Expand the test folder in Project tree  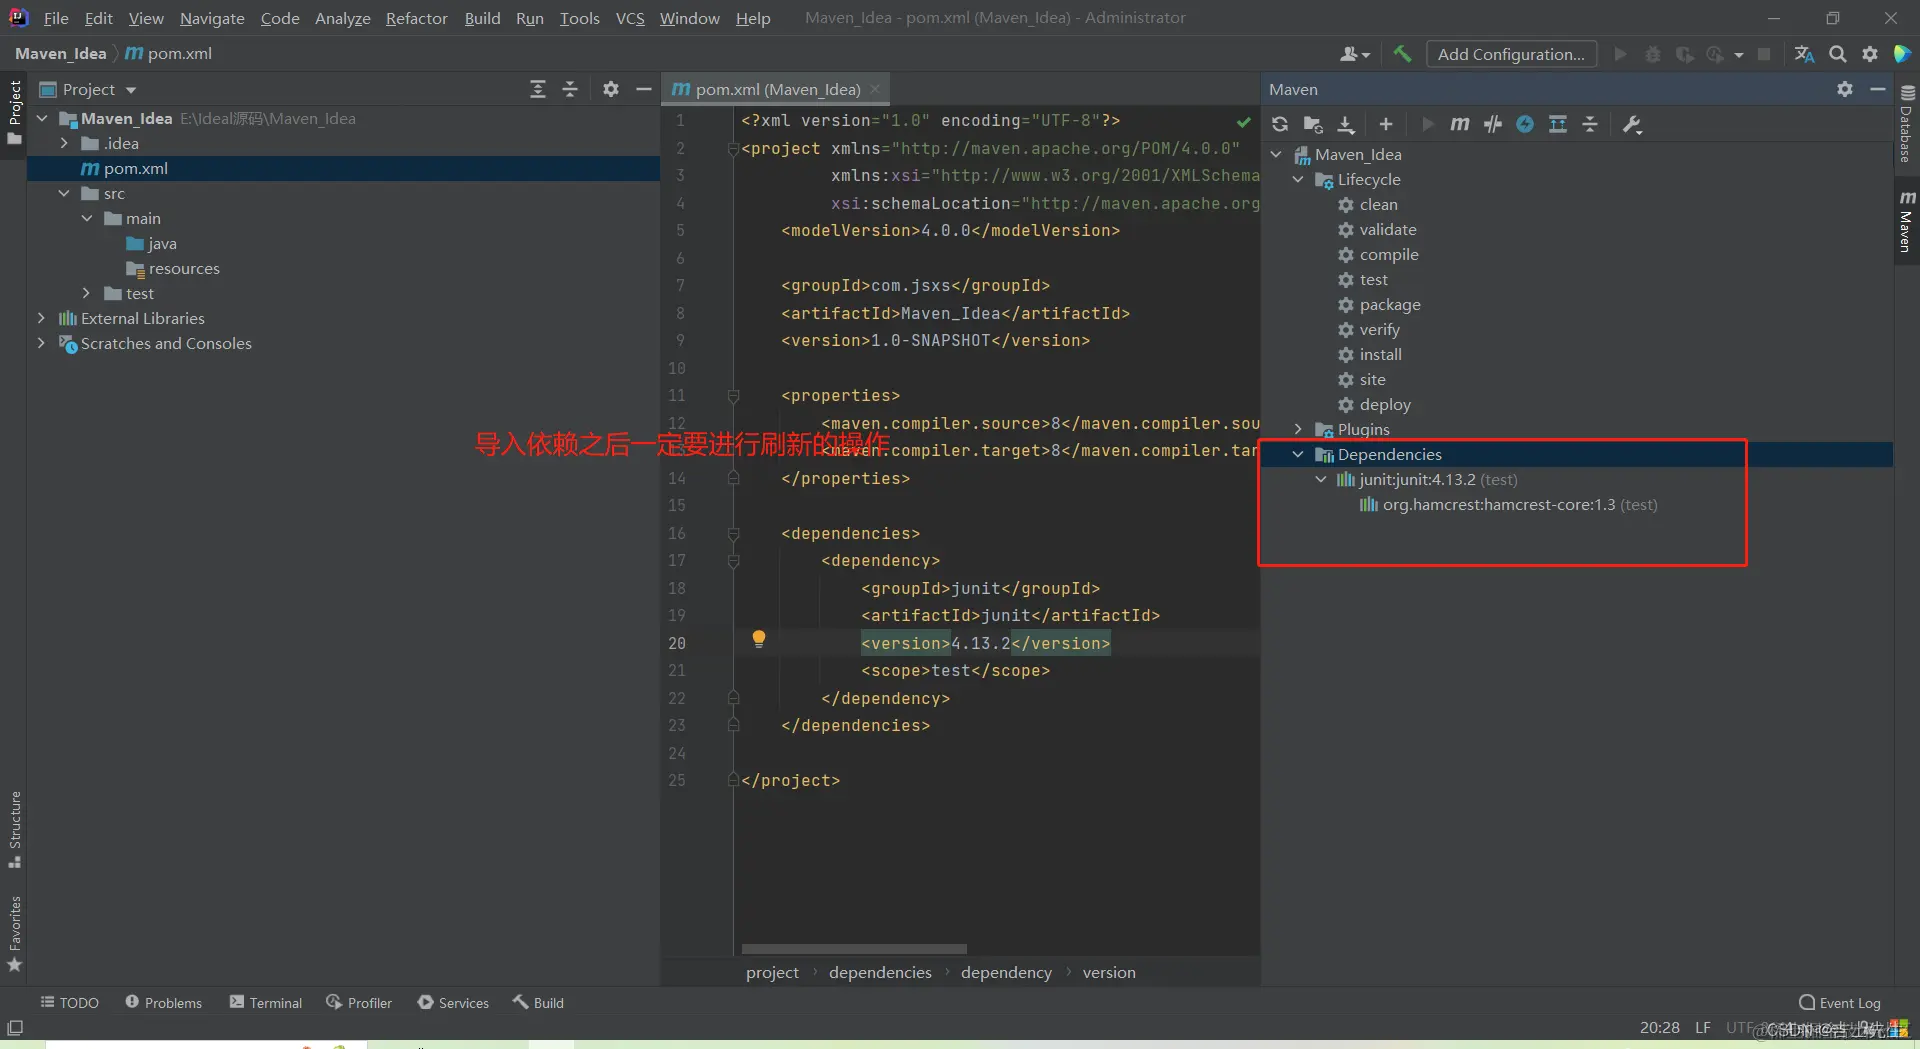pos(87,293)
